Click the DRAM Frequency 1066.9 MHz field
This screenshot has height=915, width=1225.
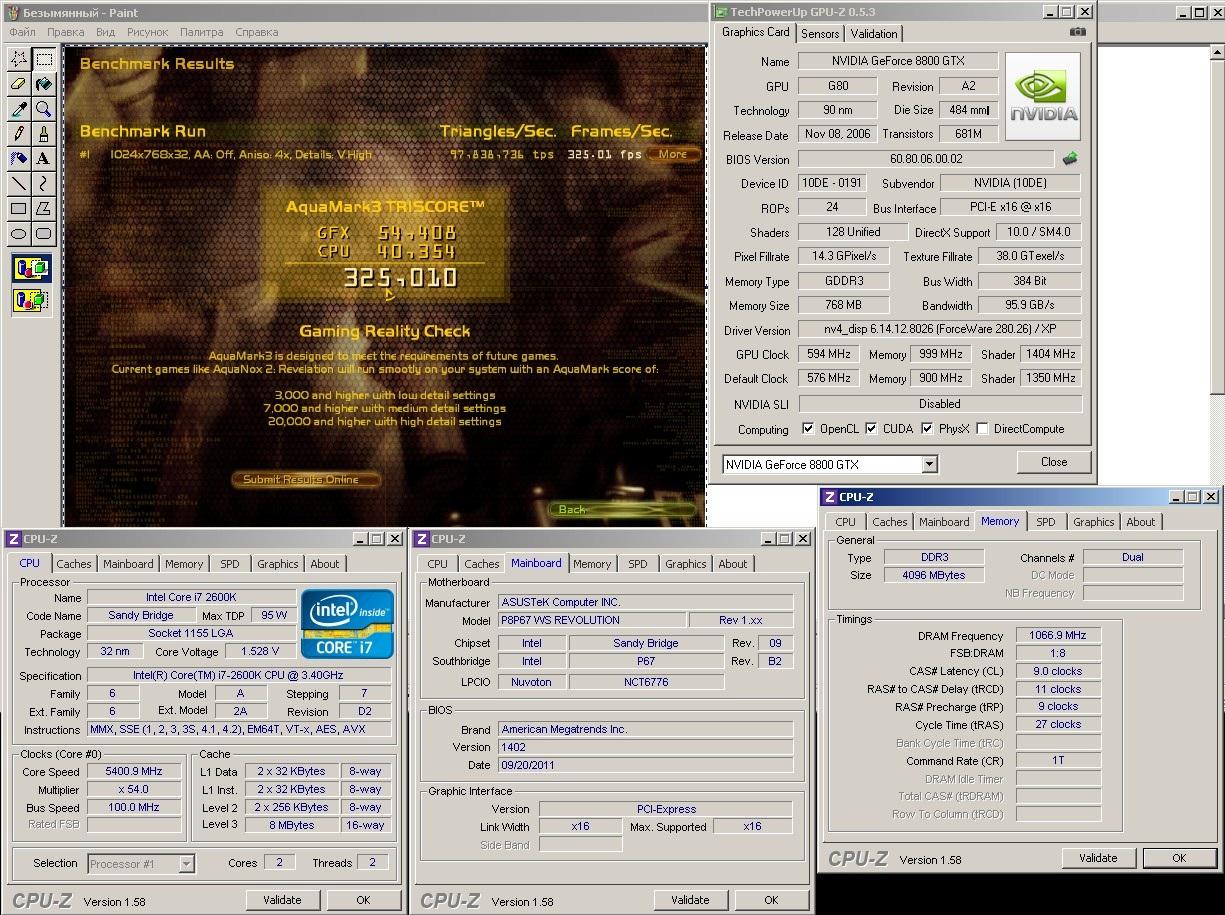click(x=1058, y=635)
